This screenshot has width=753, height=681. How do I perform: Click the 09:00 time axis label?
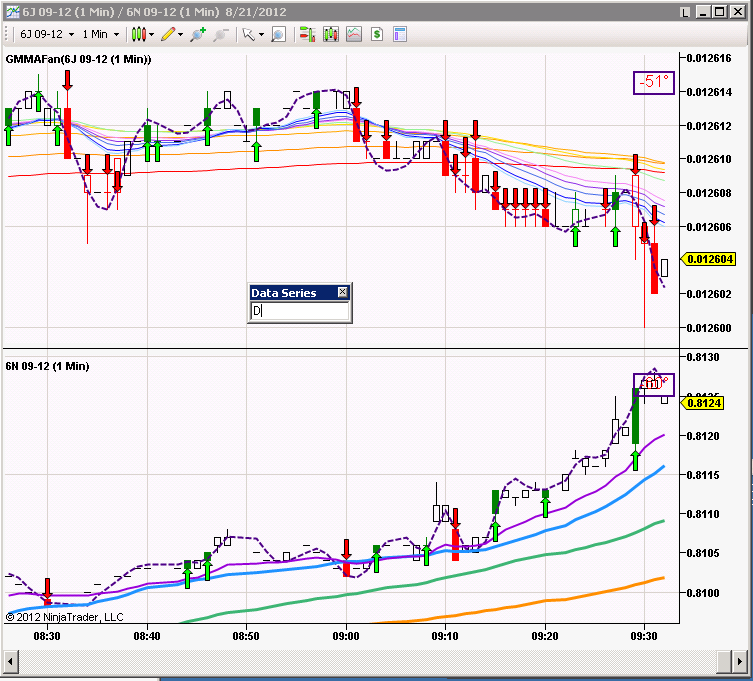coord(346,636)
